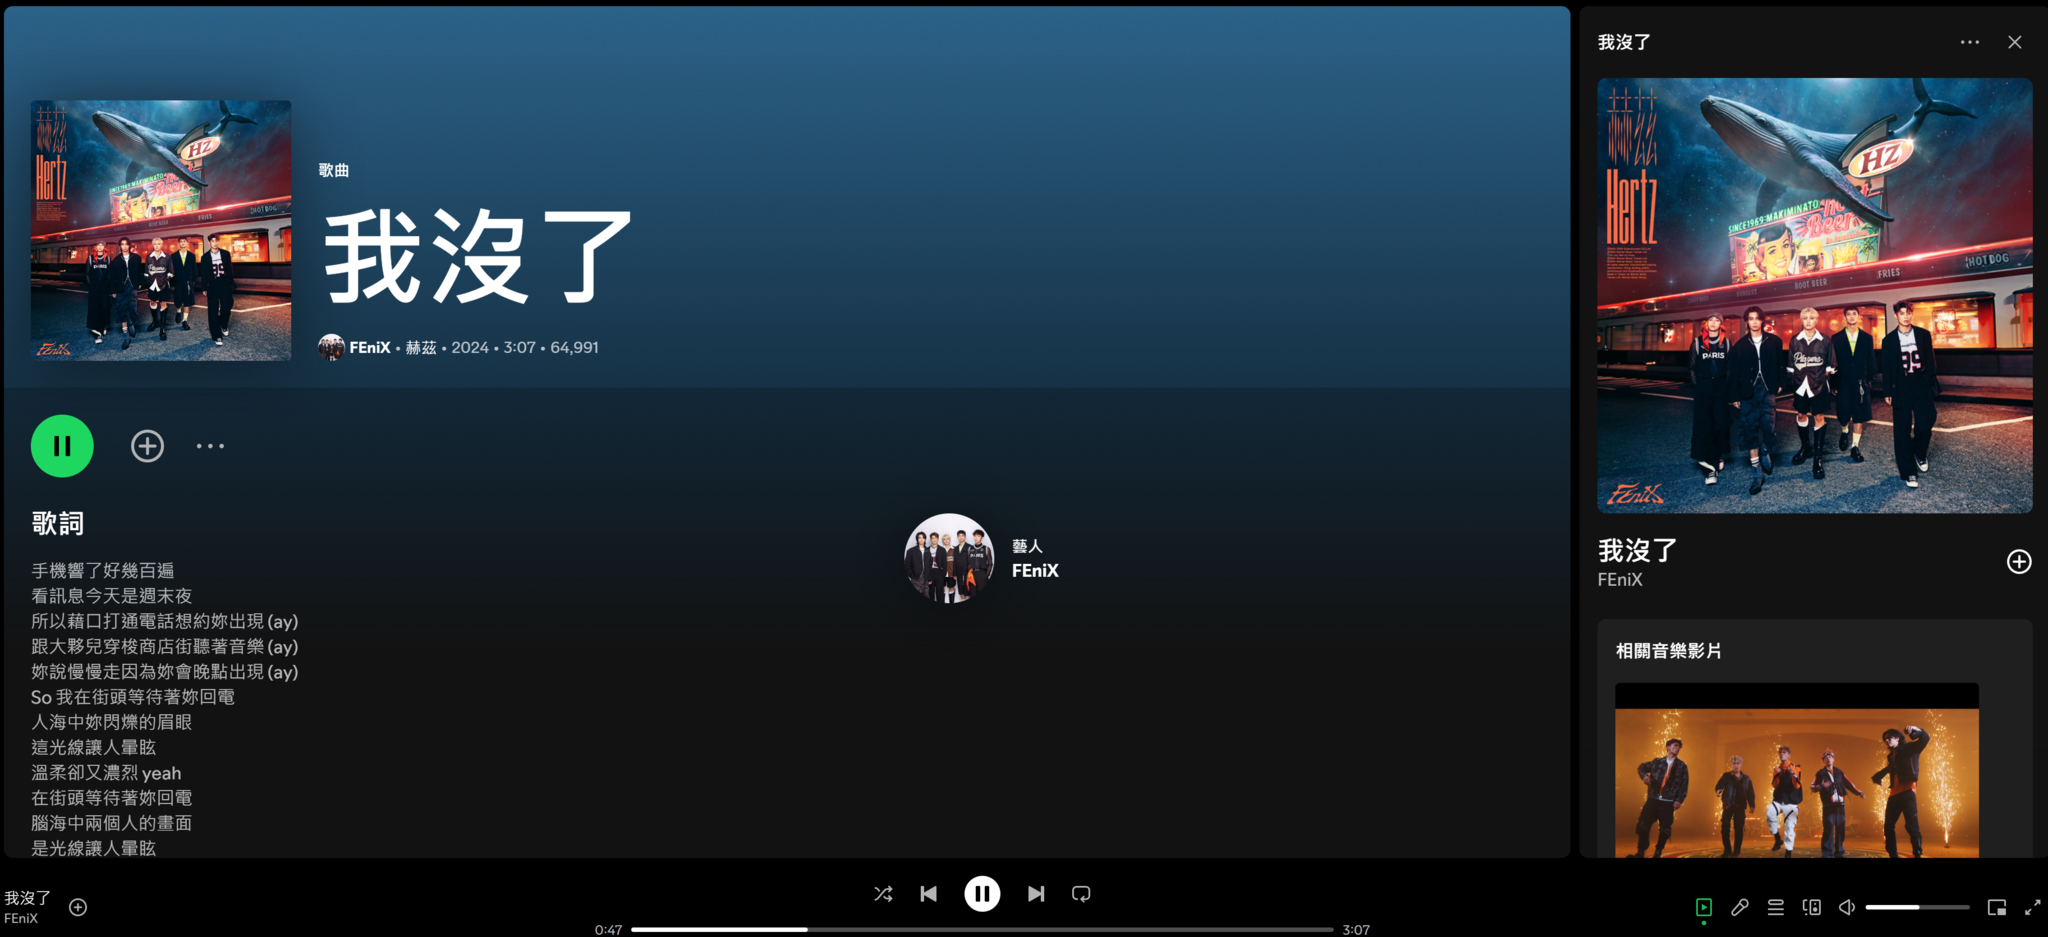Open album cover art in song header

tap(161, 230)
